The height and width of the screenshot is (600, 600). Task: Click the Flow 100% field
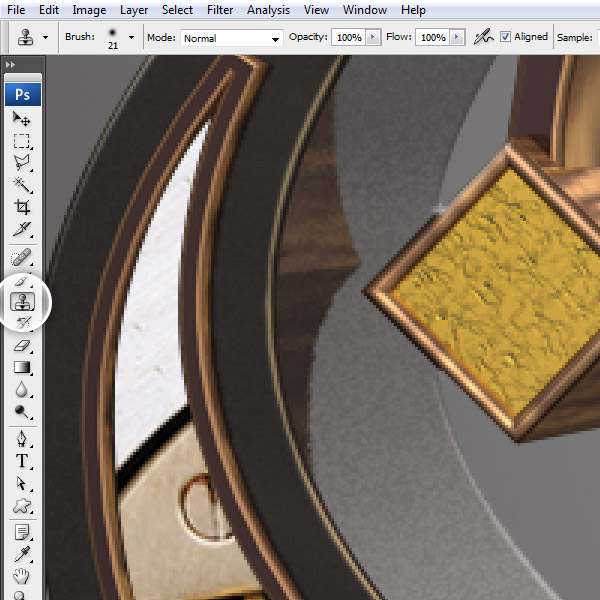coord(432,38)
